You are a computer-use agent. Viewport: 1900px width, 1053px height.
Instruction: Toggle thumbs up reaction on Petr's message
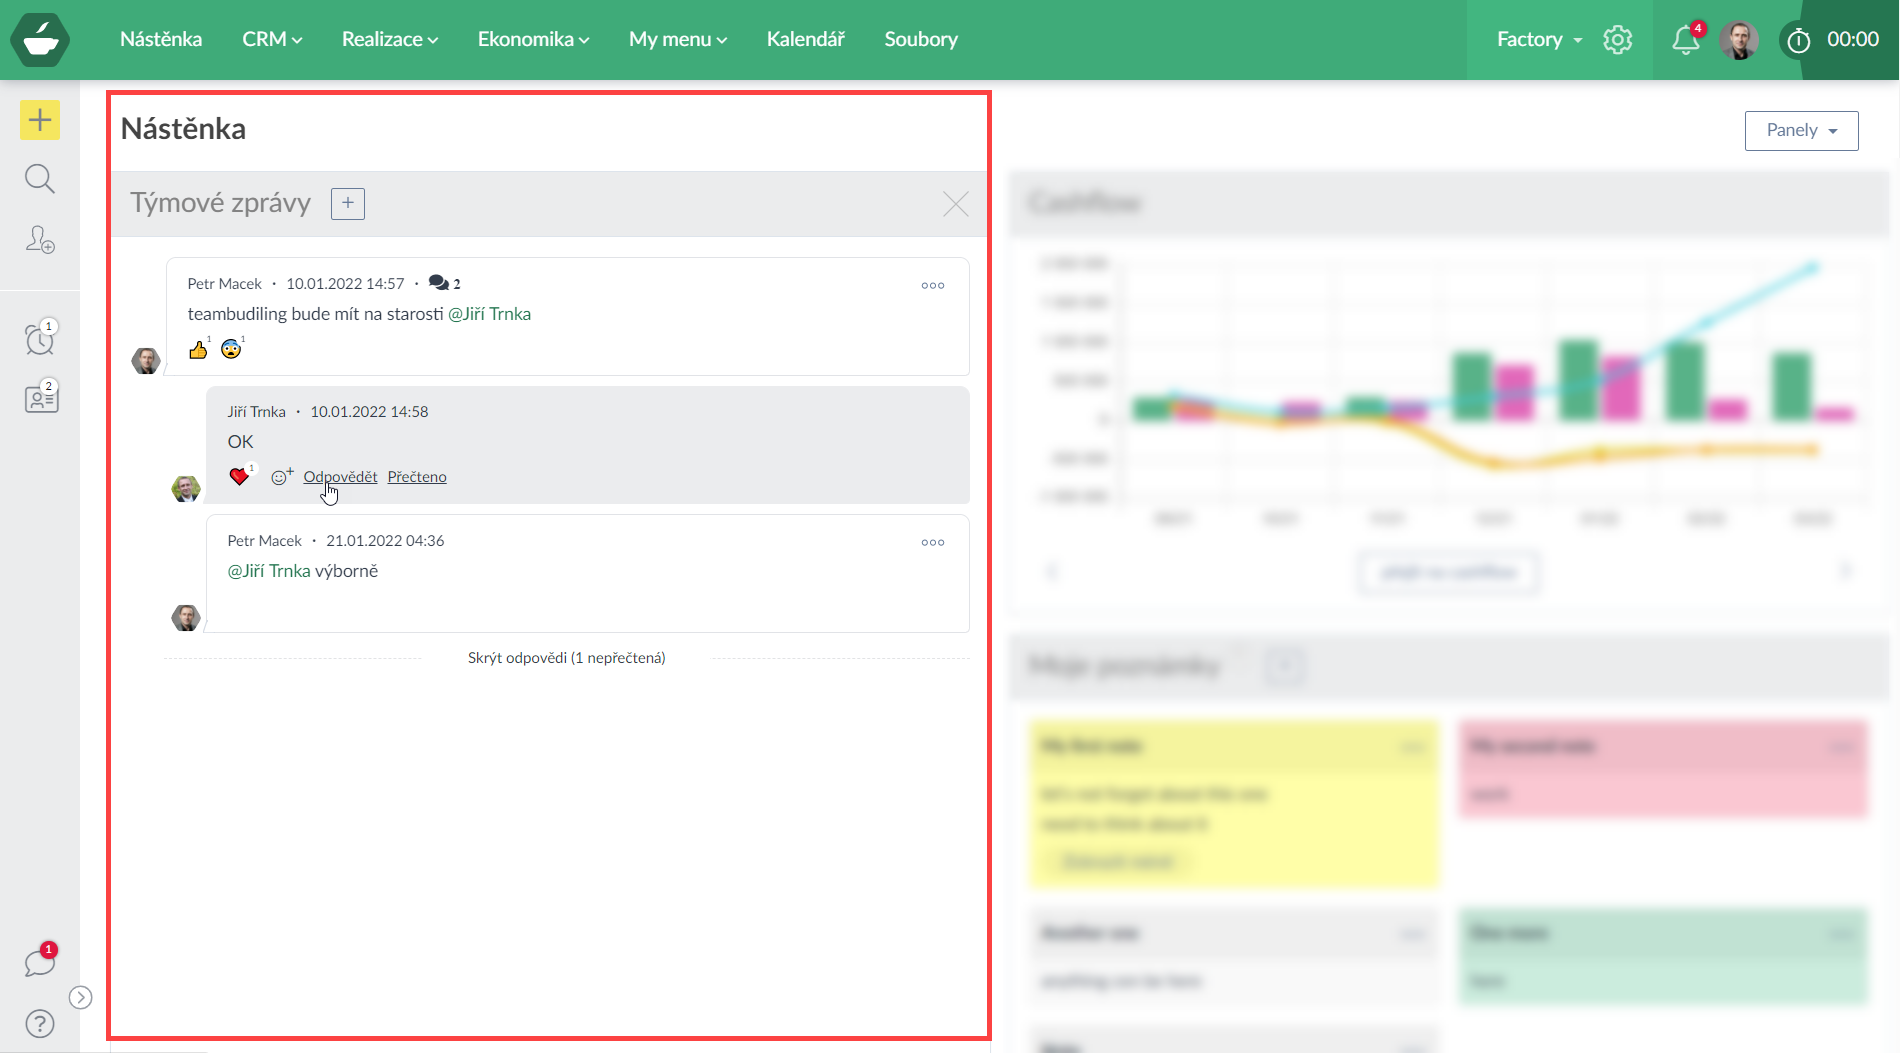click(x=198, y=349)
